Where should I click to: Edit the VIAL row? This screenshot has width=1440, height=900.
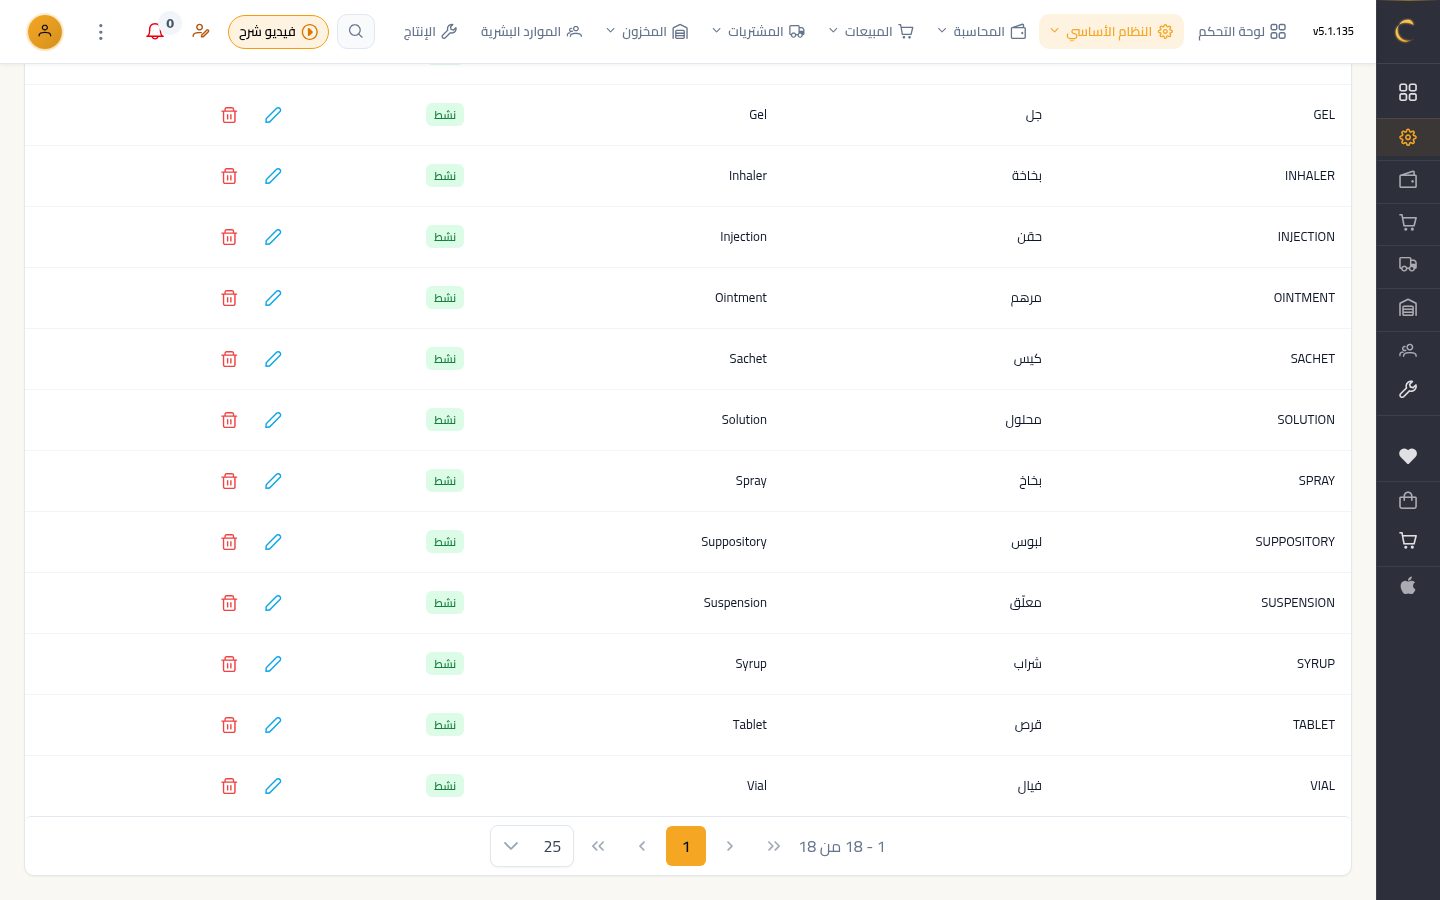pos(273,786)
